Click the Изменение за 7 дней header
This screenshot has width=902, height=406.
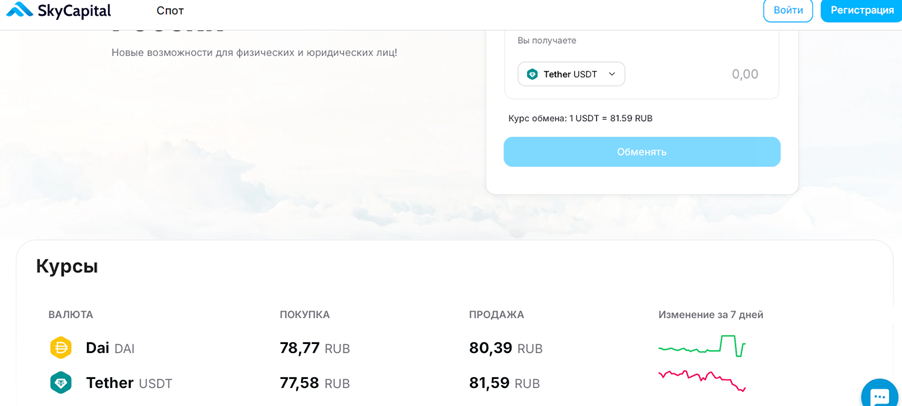point(710,315)
